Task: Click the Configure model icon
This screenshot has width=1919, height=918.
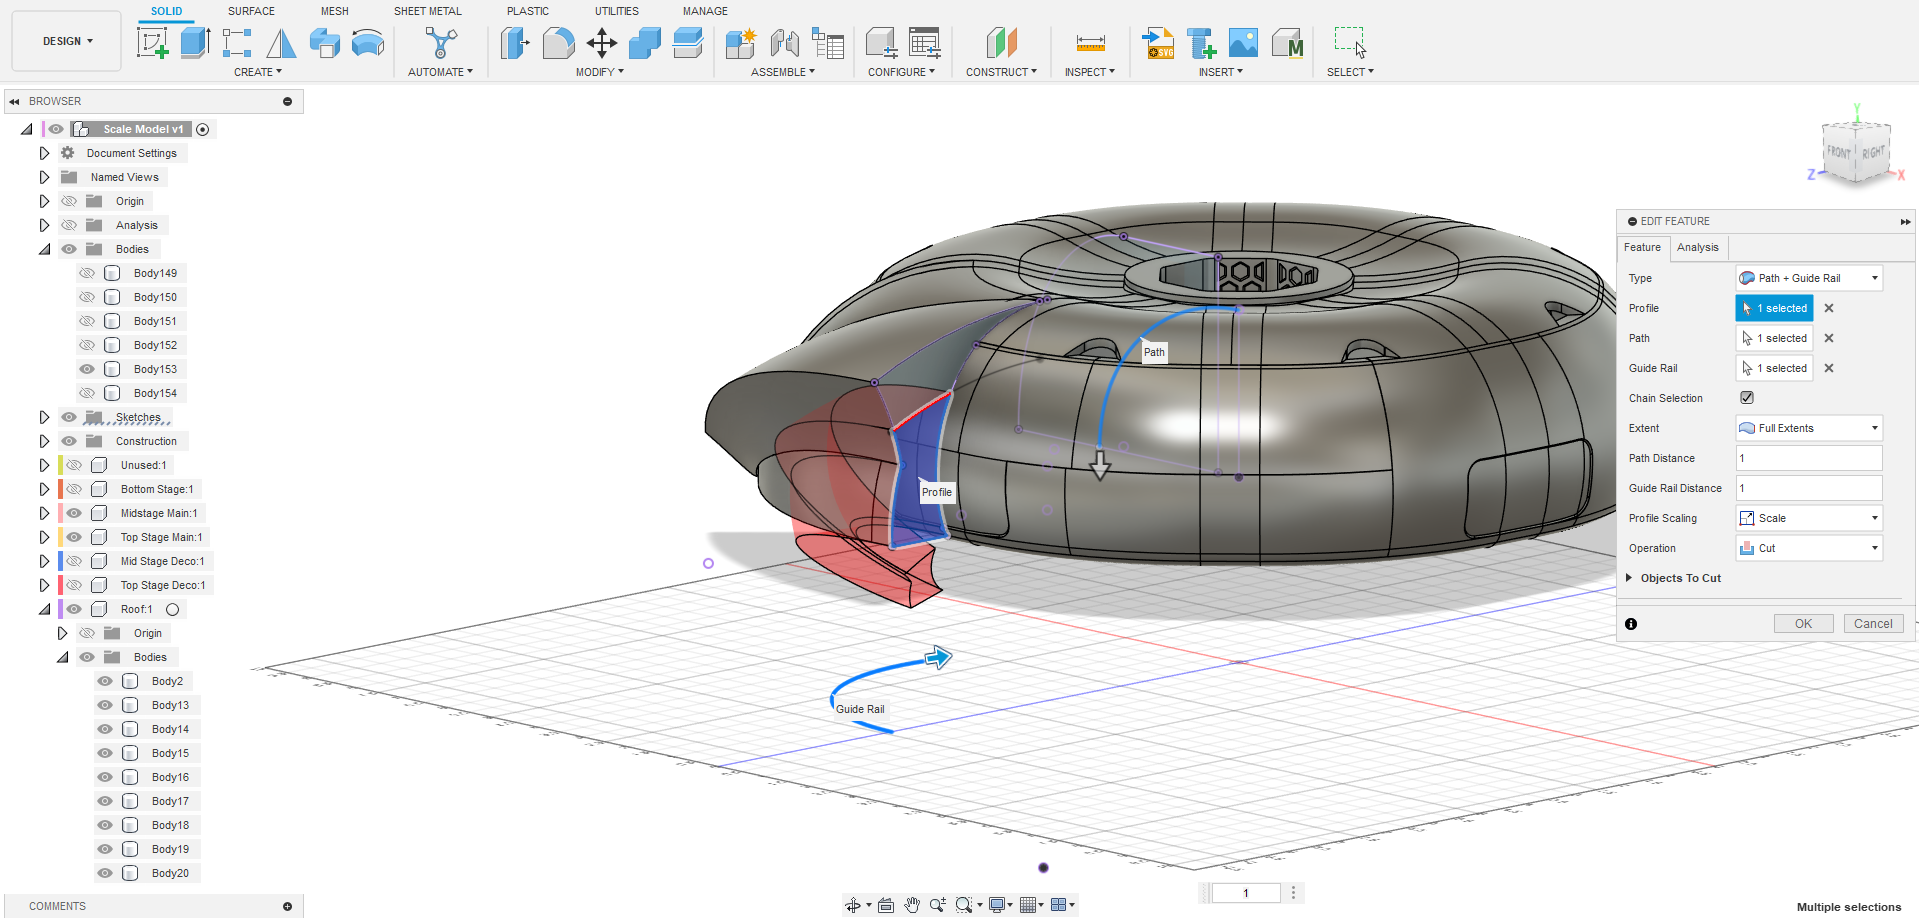Action: pyautogui.click(x=881, y=43)
